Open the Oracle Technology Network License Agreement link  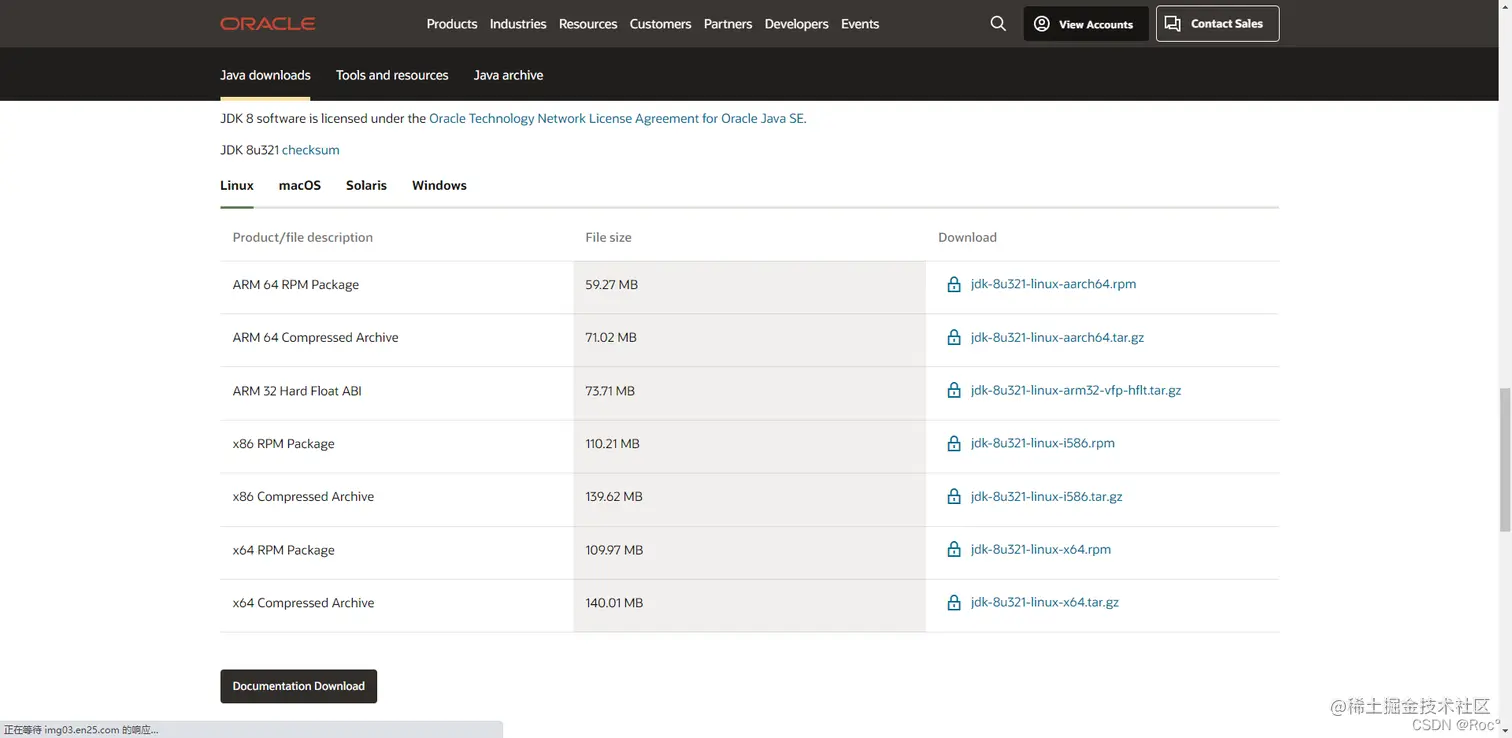point(617,118)
